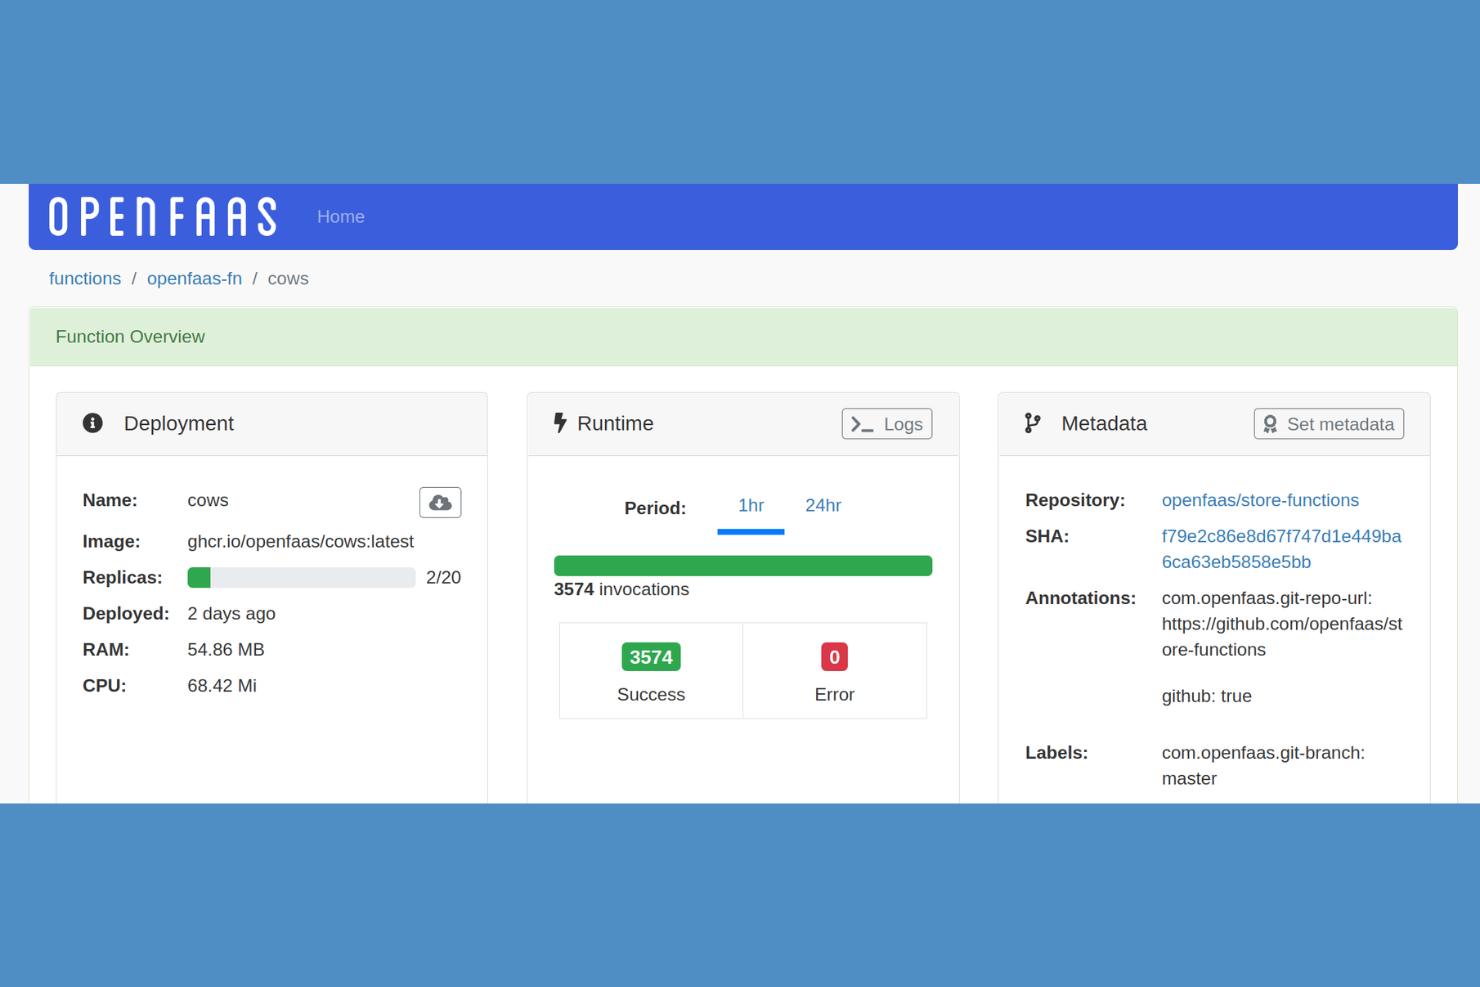Click the Name value 'cows' in Deployment

tap(208, 500)
